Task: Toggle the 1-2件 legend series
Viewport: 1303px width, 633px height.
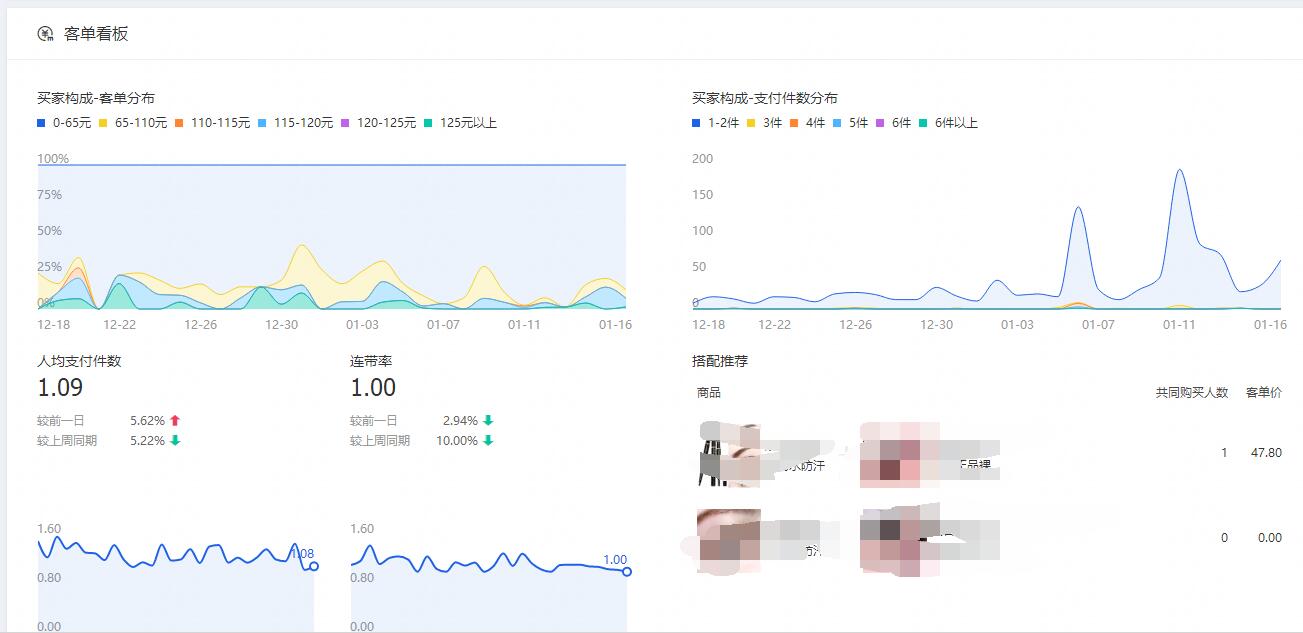Action: click(x=716, y=123)
